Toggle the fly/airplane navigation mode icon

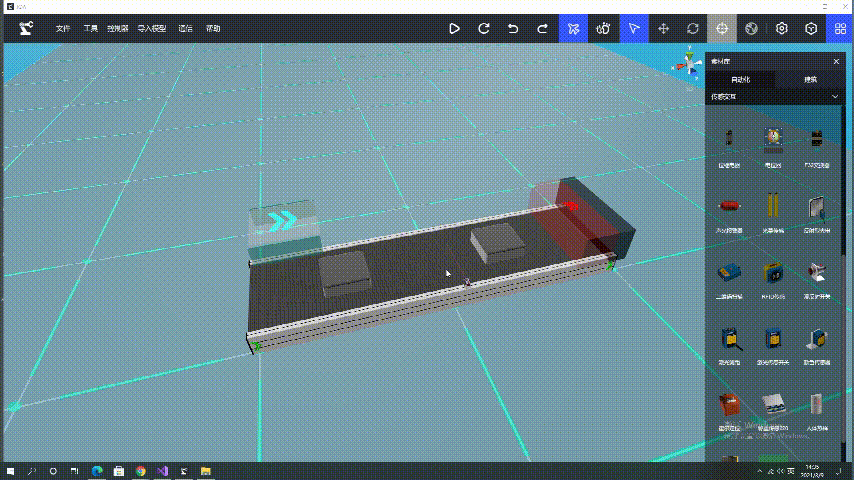[x=573, y=28]
